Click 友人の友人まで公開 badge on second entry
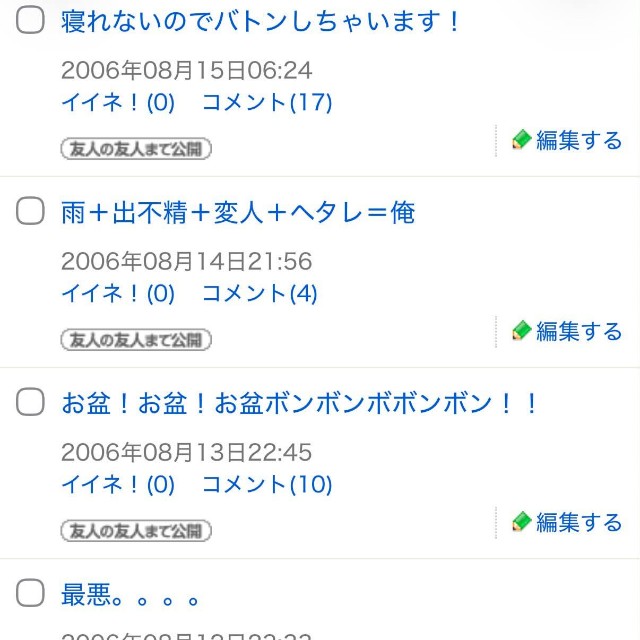The width and height of the screenshot is (640, 640). (136, 340)
